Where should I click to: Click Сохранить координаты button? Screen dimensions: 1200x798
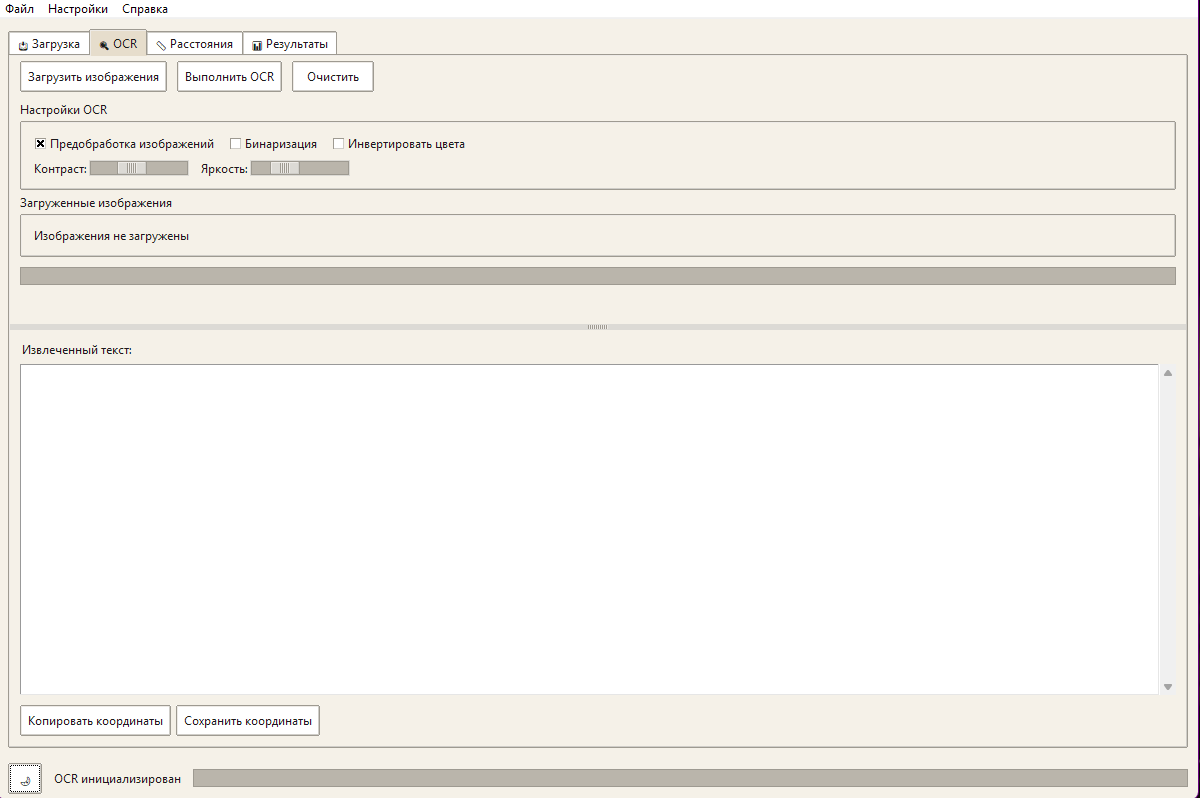pyautogui.click(x=248, y=721)
